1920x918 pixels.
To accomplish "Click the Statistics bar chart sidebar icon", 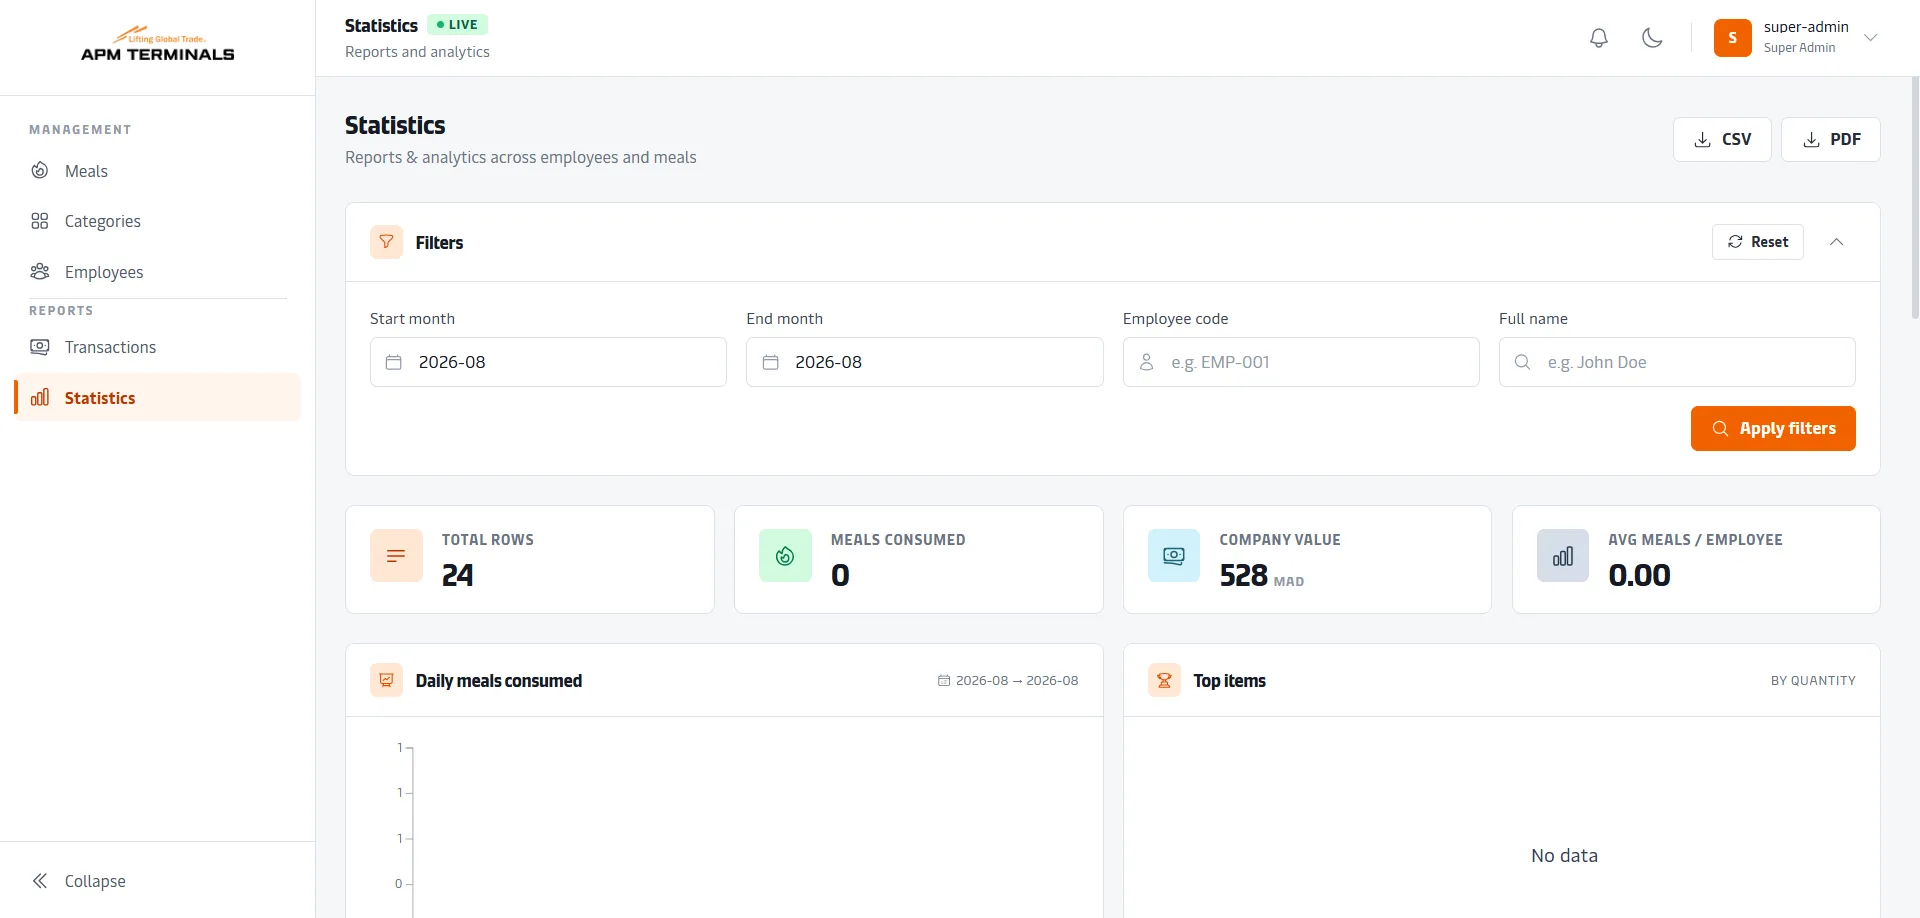I will 40,397.
